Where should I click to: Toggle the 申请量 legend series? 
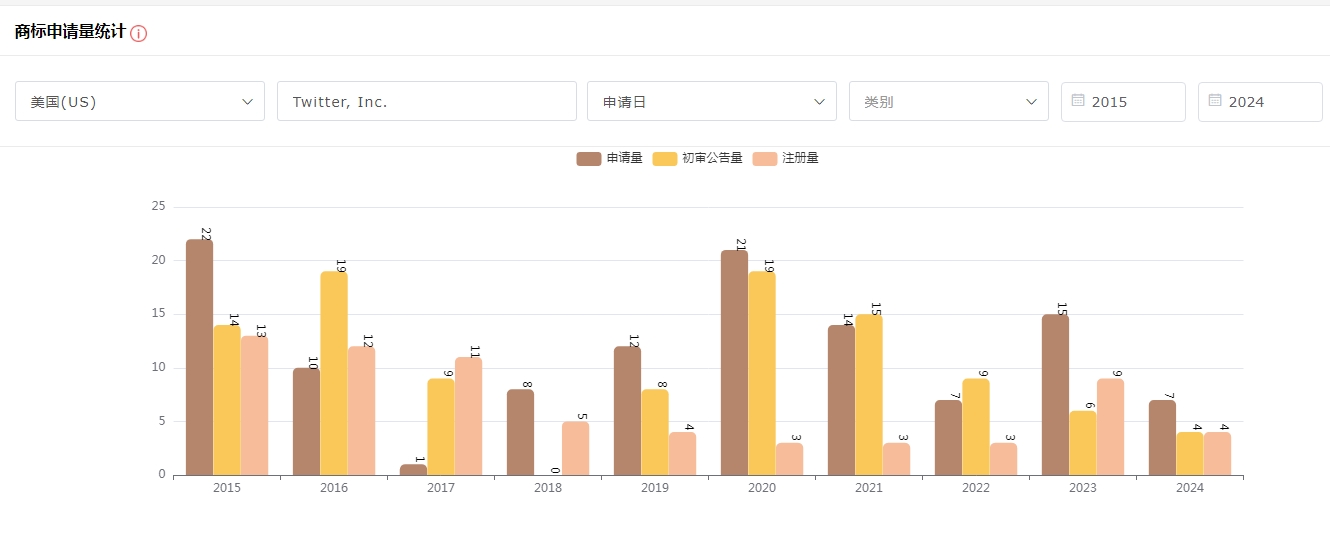click(610, 158)
